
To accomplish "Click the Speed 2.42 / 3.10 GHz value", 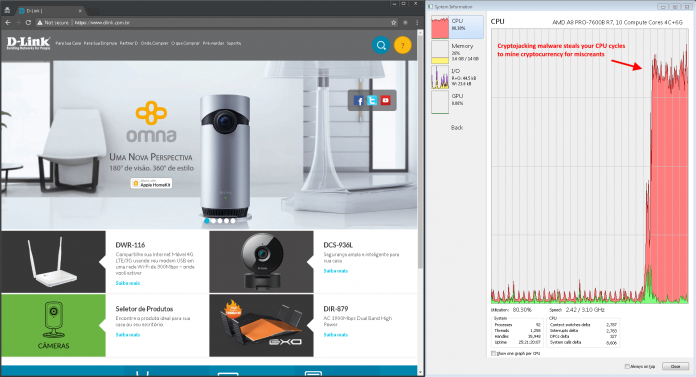I will [585, 310].
